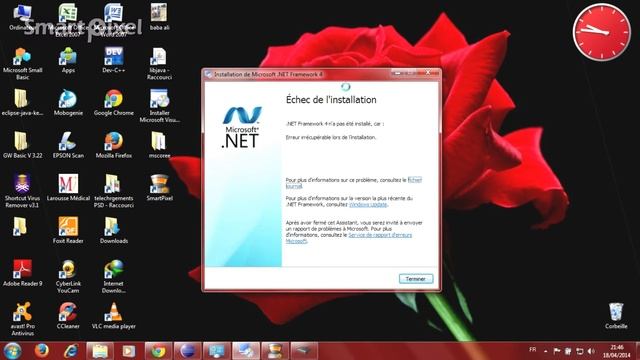Launch avast! Pro Antivirus icon
The height and width of the screenshot is (360, 640).
pos(22,319)
